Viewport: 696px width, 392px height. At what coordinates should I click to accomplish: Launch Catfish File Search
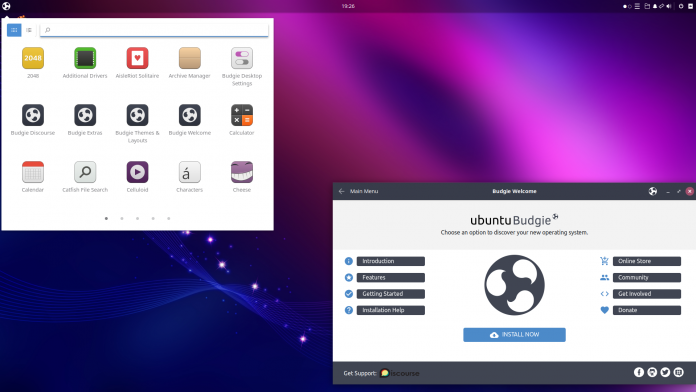tap(85, 172)
